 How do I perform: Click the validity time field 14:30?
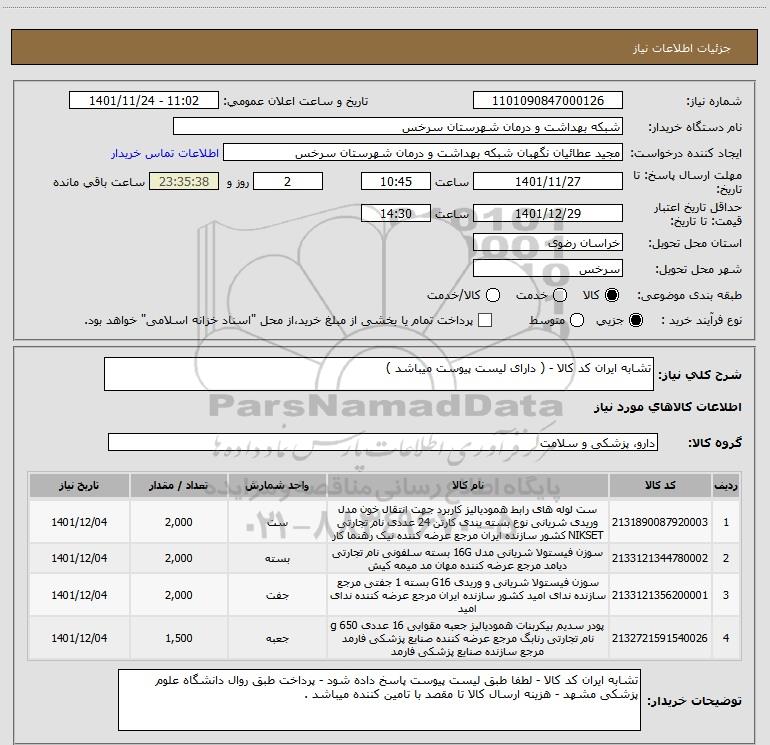(x=396, y=213)
